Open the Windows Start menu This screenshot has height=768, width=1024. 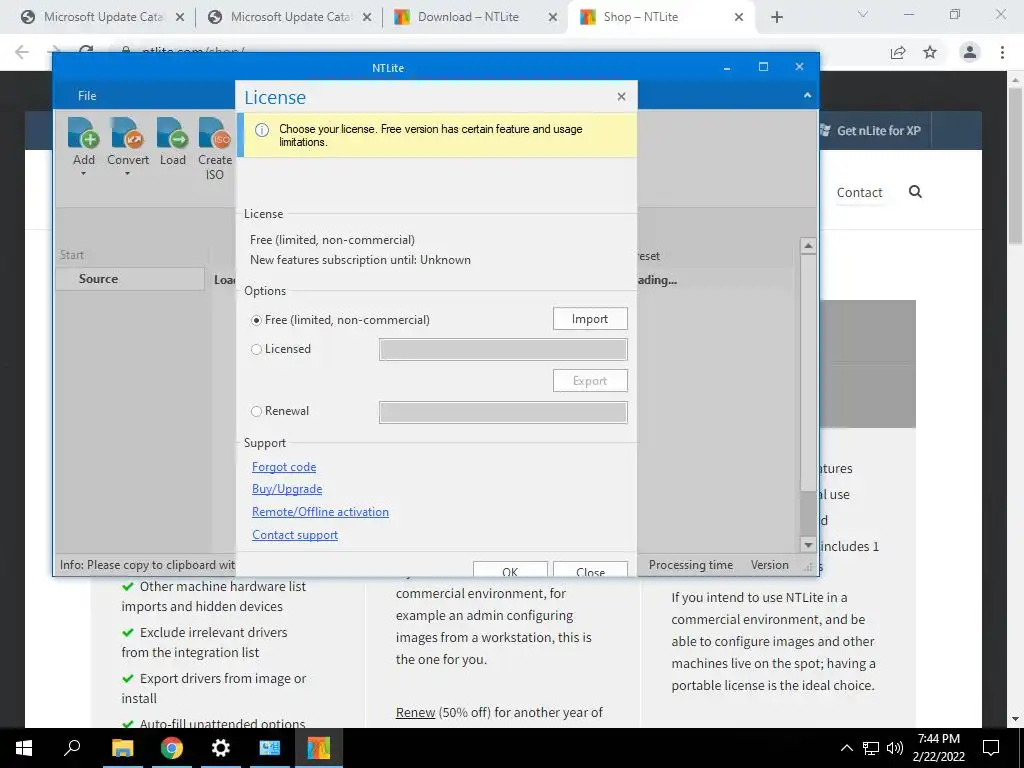coord(24,748)
